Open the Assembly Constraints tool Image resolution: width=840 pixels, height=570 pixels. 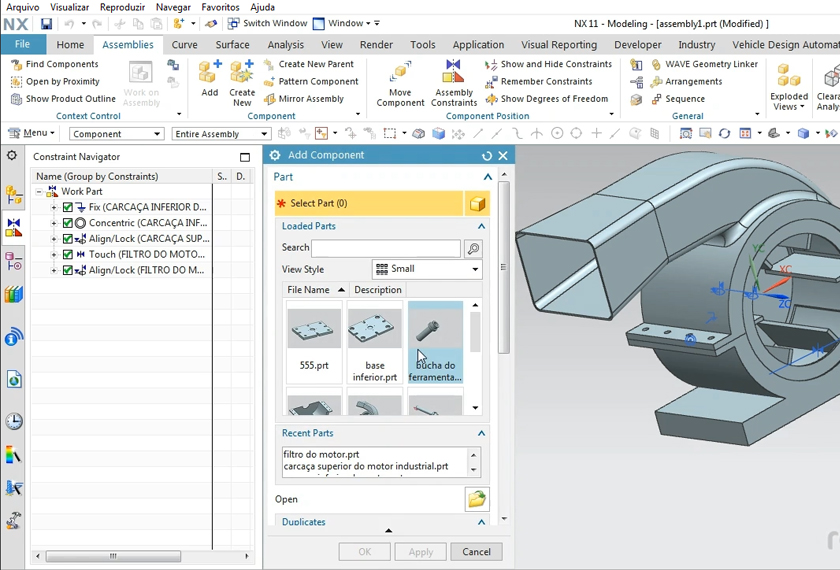coord(454,74)
